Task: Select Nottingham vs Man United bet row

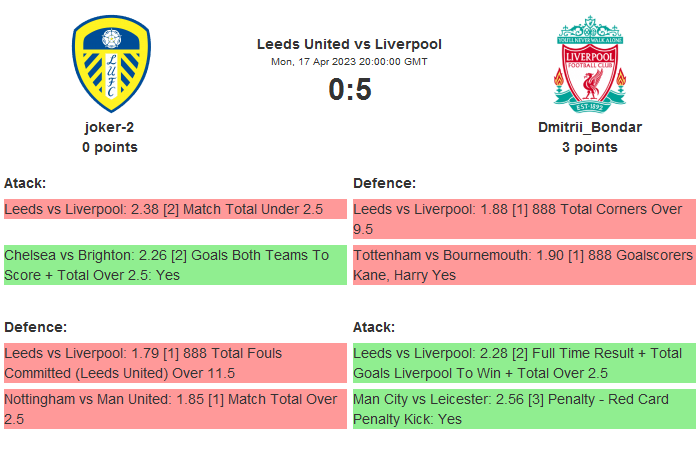Action: tap(175, 409)
